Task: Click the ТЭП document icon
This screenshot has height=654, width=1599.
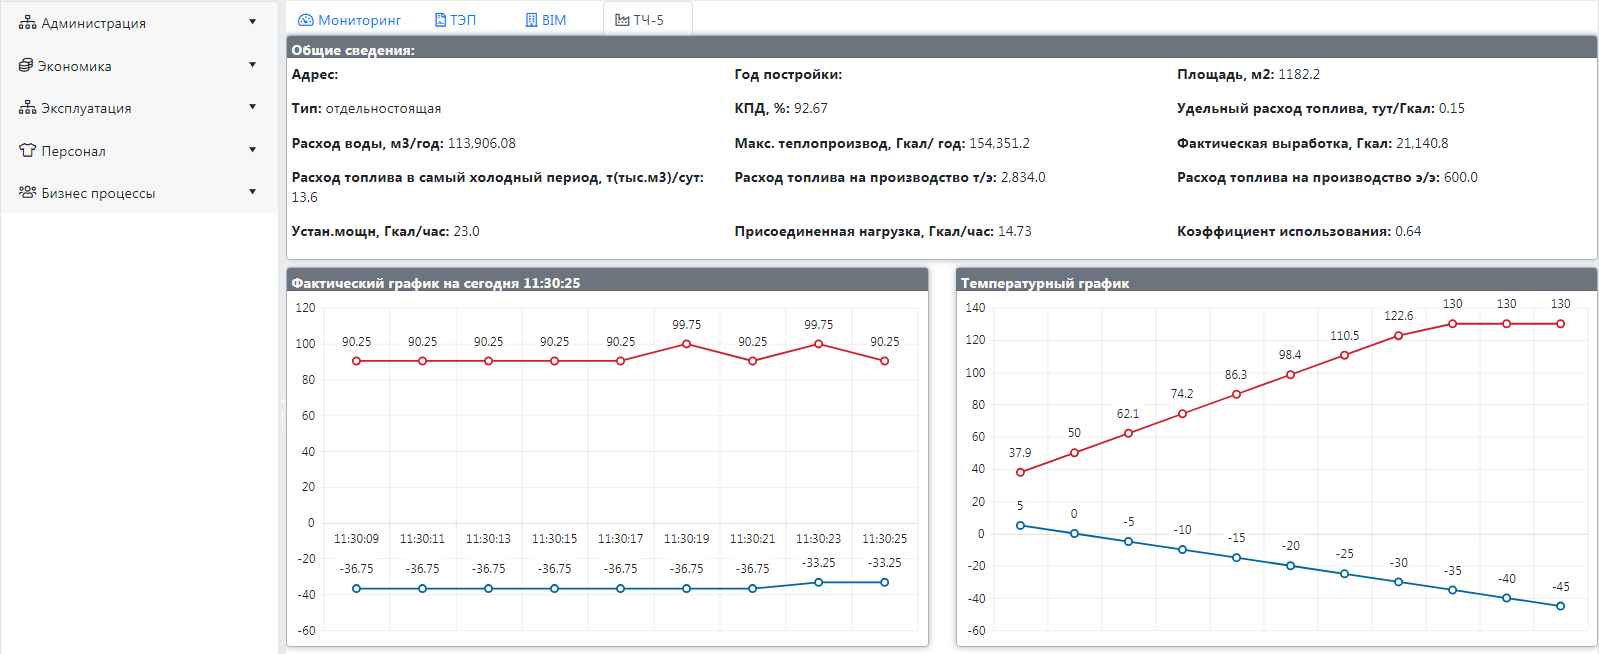Action: tap(440, 20)
